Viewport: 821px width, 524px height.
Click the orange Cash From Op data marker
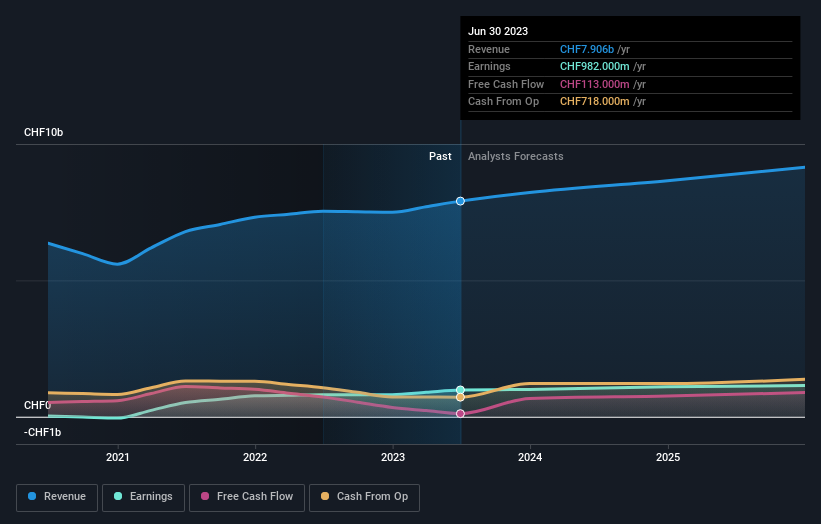[x=460, y=397]
